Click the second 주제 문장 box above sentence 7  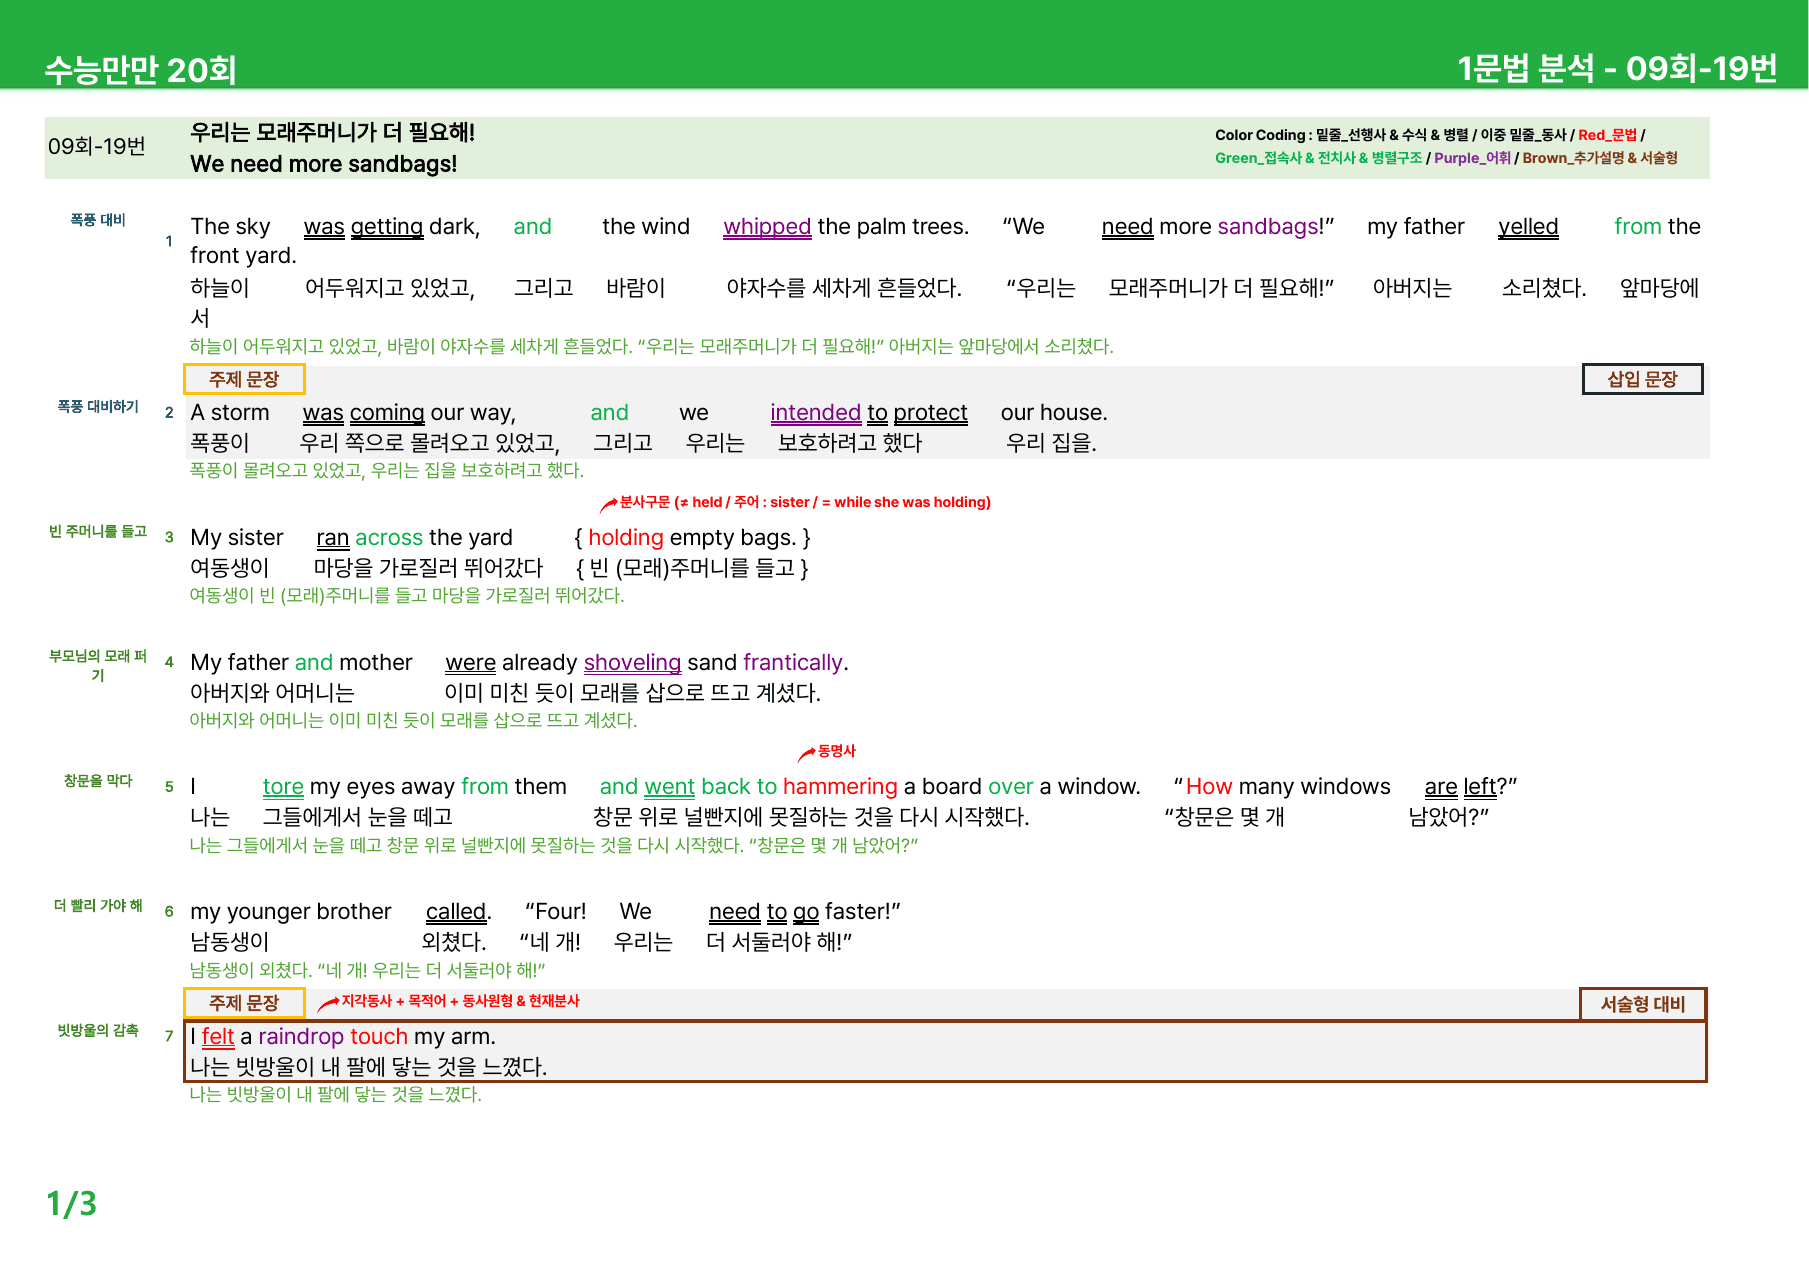[244, 1003]
